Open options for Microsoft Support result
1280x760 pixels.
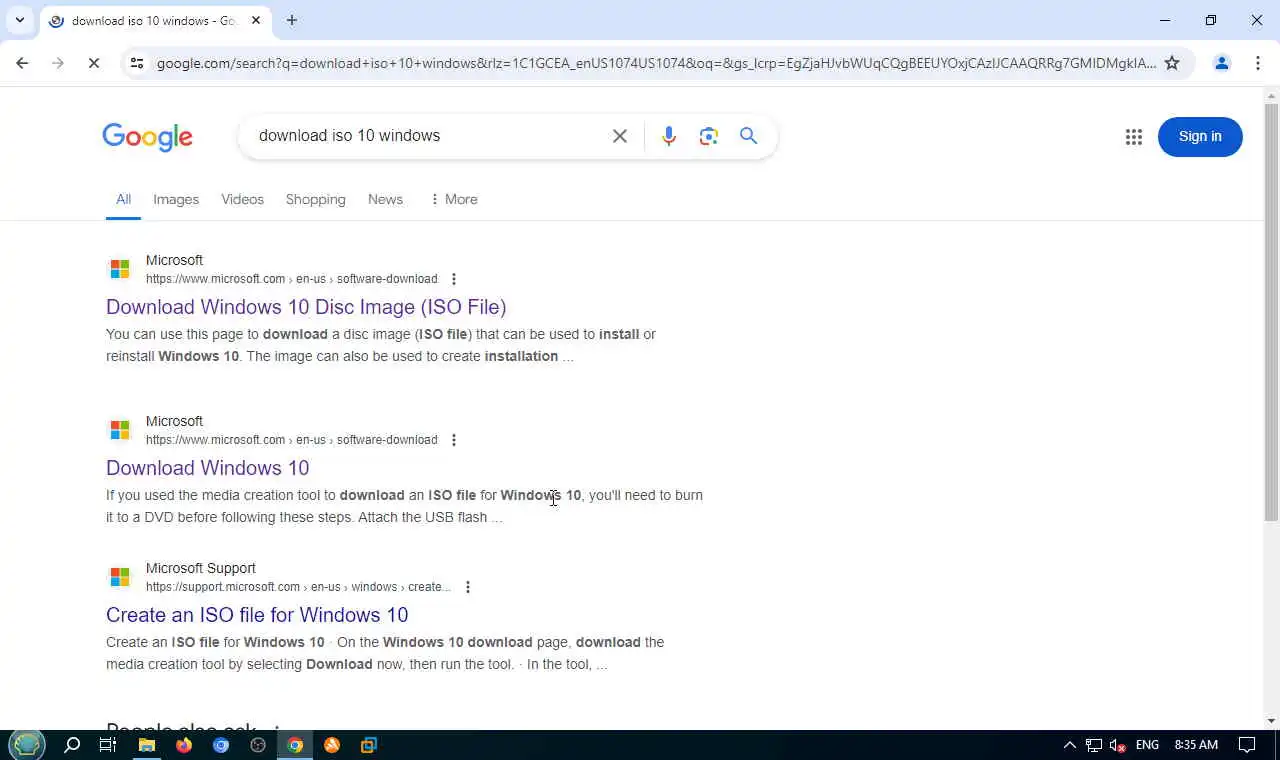[467, 587]
